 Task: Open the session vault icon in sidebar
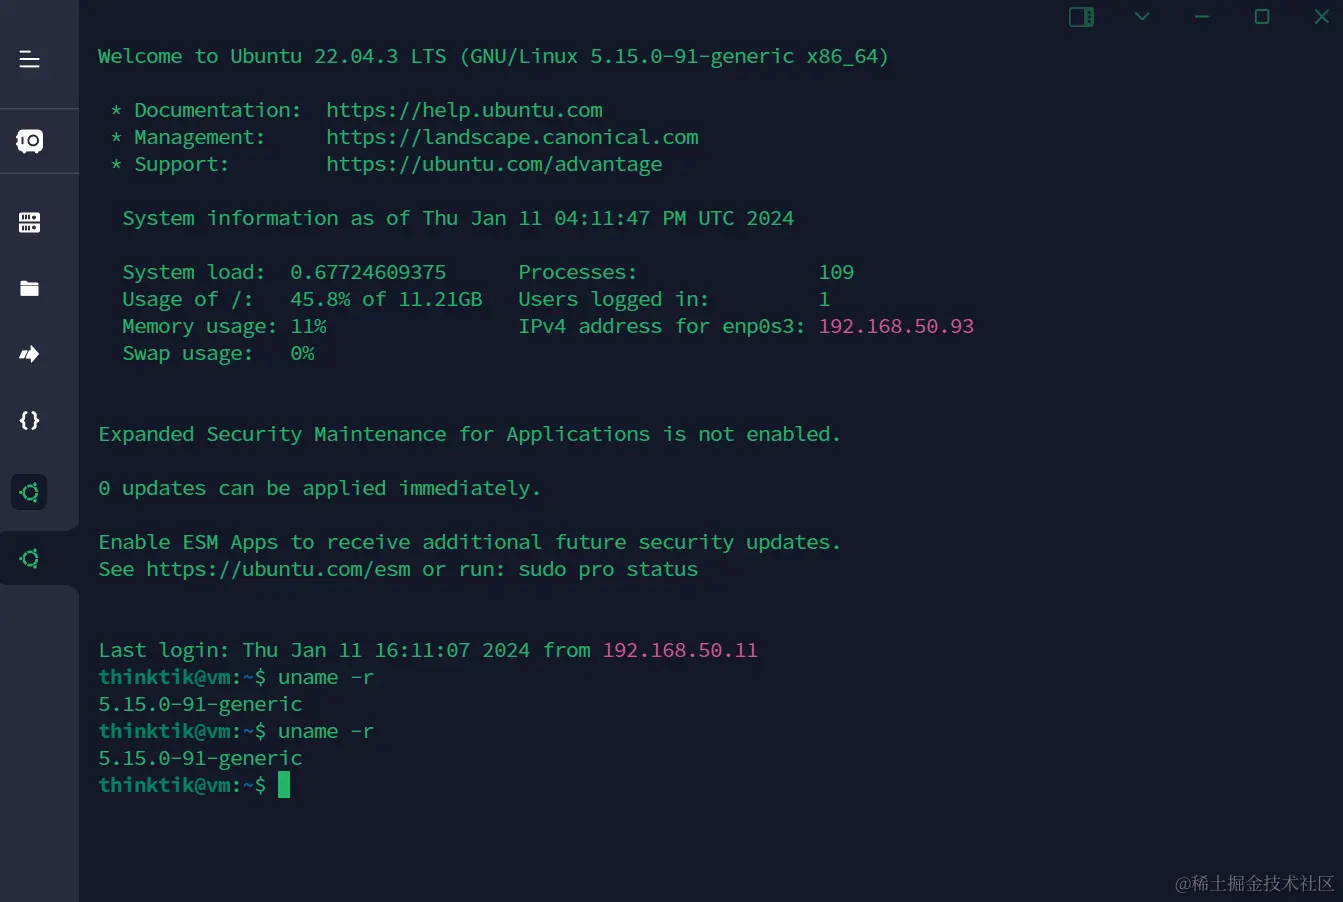click(28, 141)
